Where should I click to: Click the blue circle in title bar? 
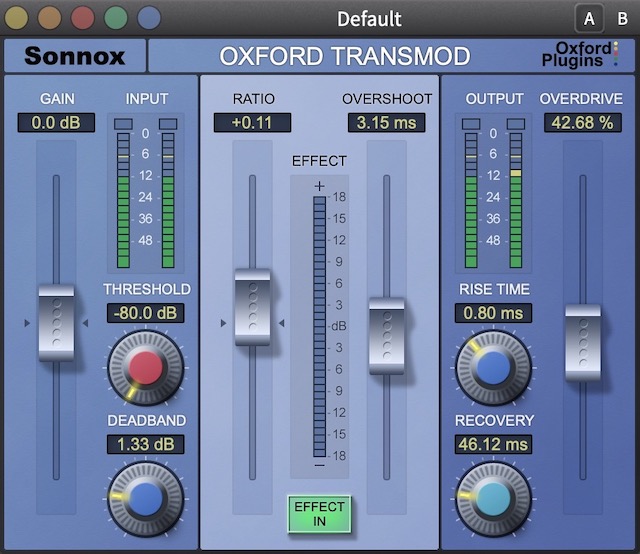click(148, 17)
